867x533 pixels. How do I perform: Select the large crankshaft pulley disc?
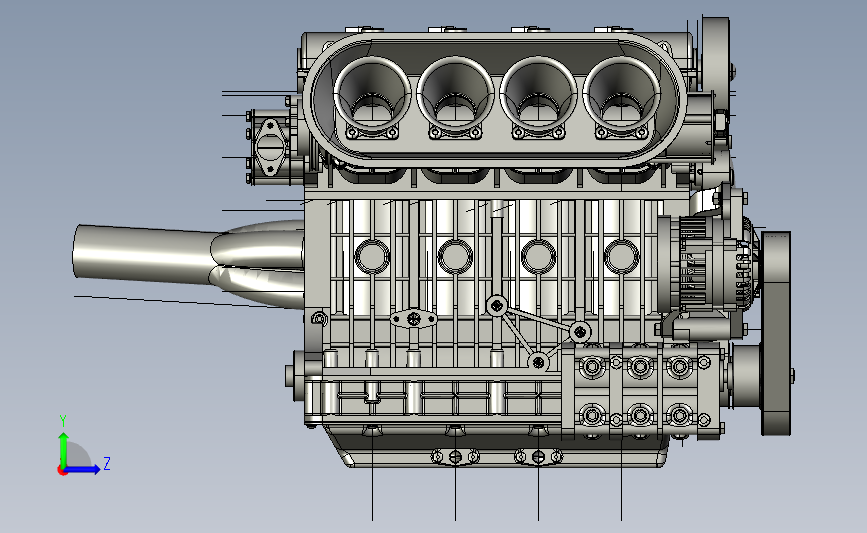tap(776, 333)
